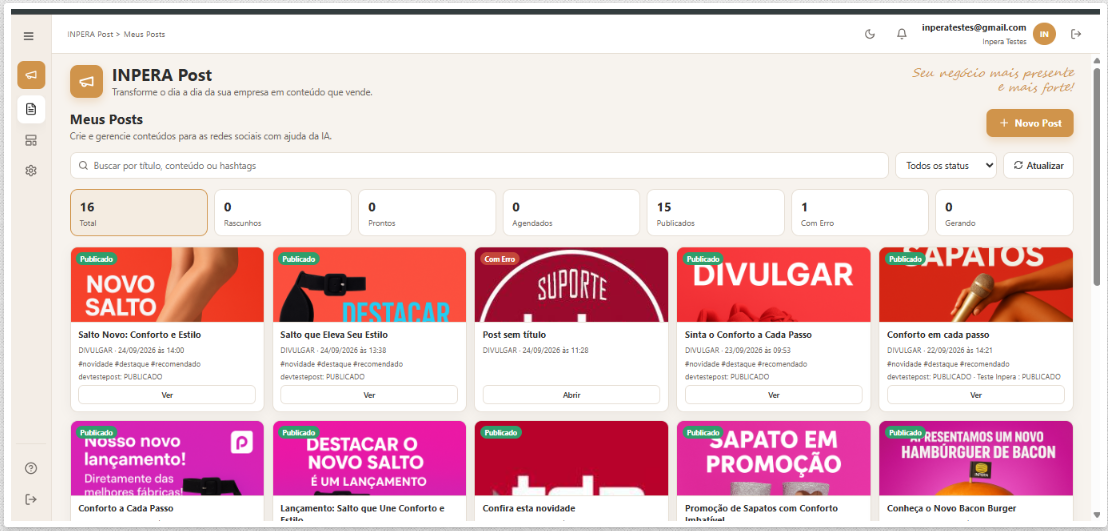The height and width of the screenshot is (531, 1108).
Task: Open the hamburger menu icon
Action: [x=28, y=35]
